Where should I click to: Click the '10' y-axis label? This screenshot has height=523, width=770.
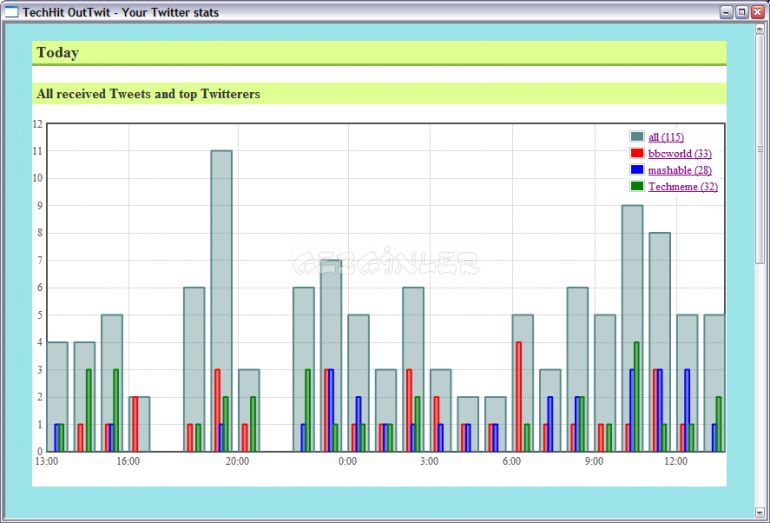(x=38, y=178)
